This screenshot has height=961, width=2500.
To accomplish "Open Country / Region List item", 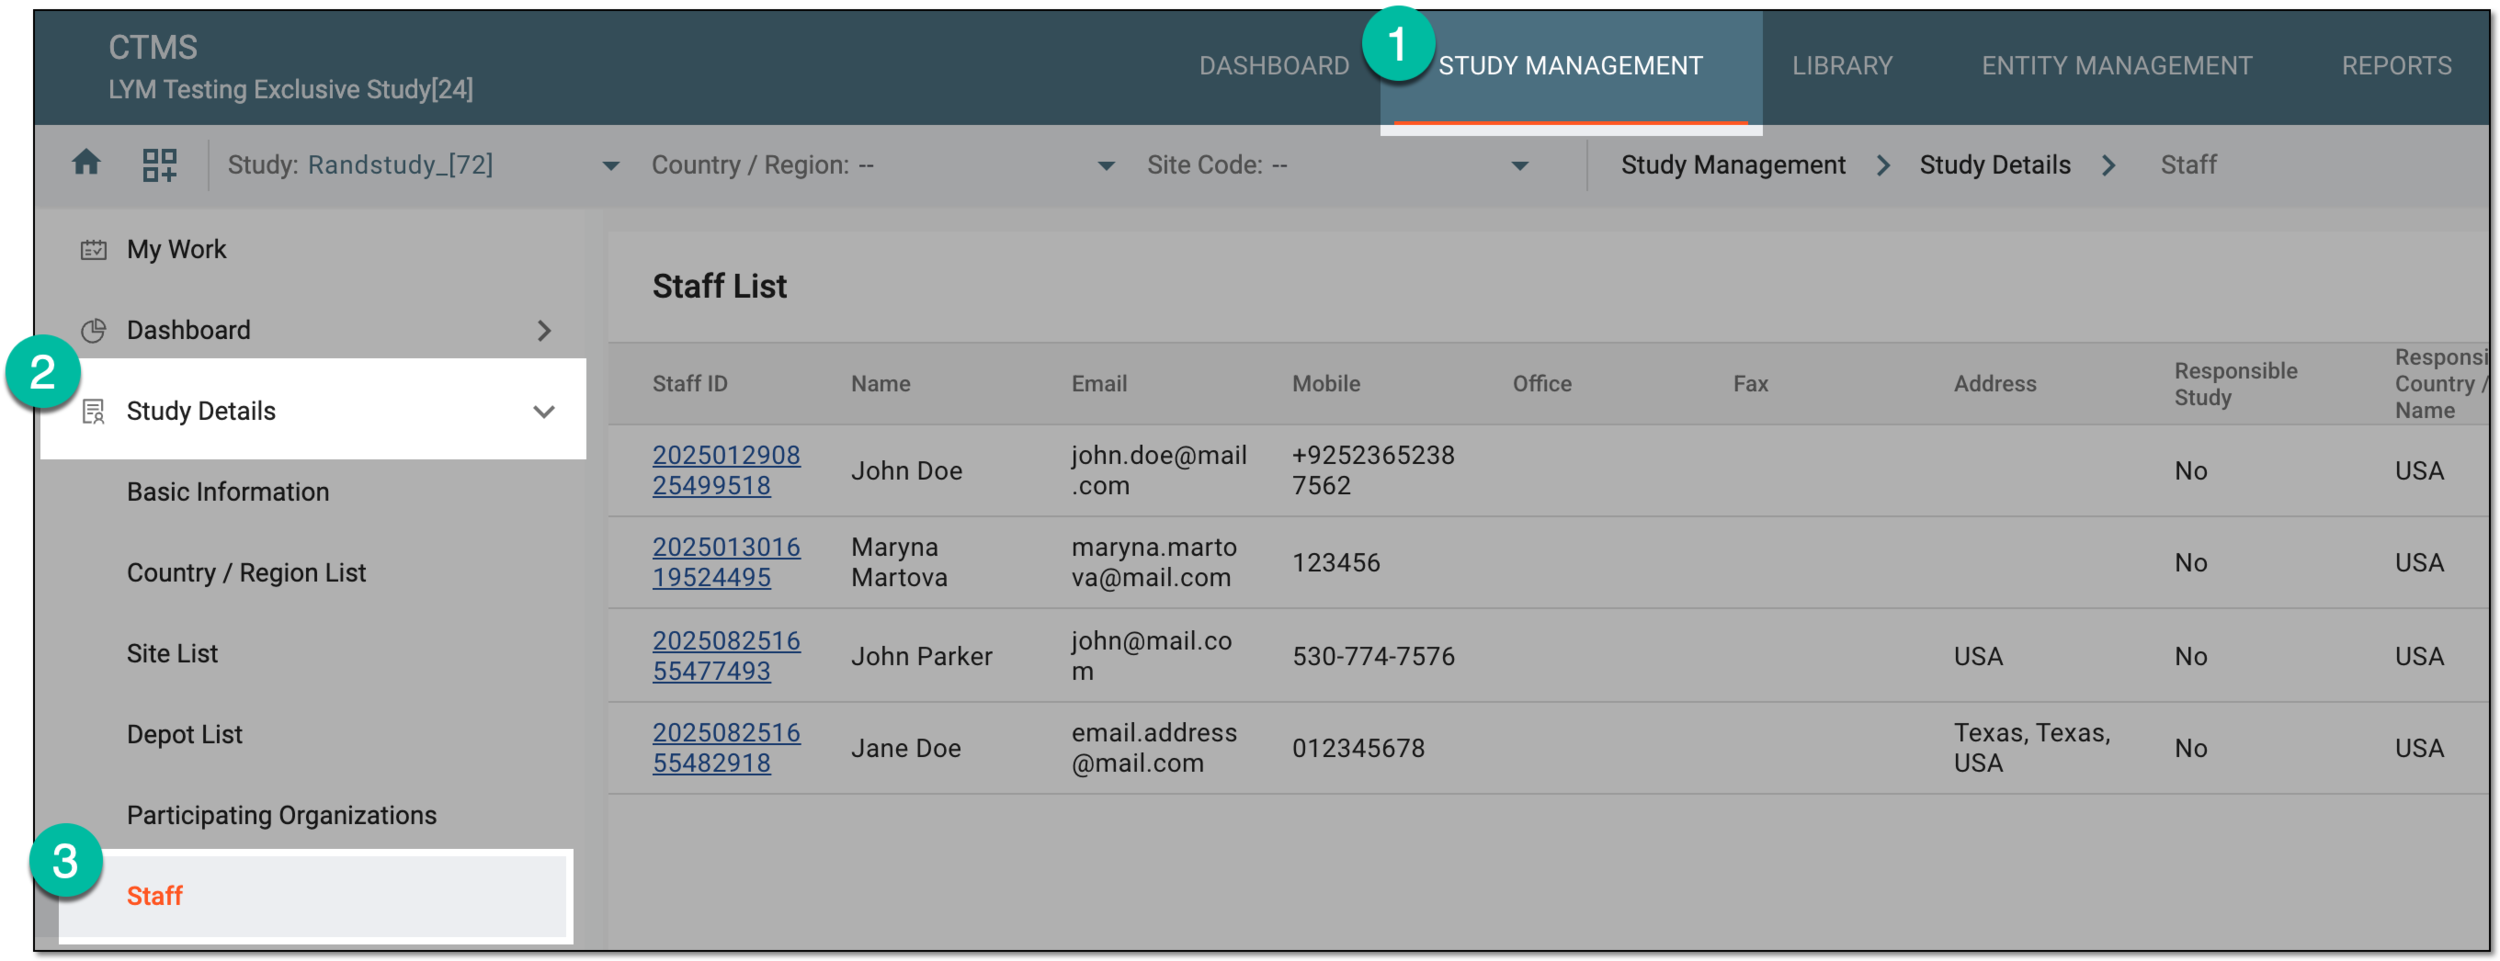I will point(246,573).
